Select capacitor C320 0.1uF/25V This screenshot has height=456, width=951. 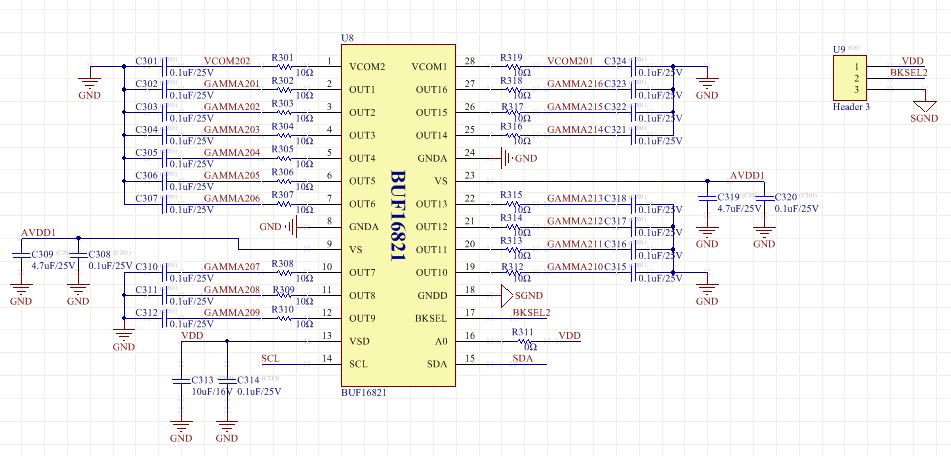pyautogui.click(x=764, y=198)
